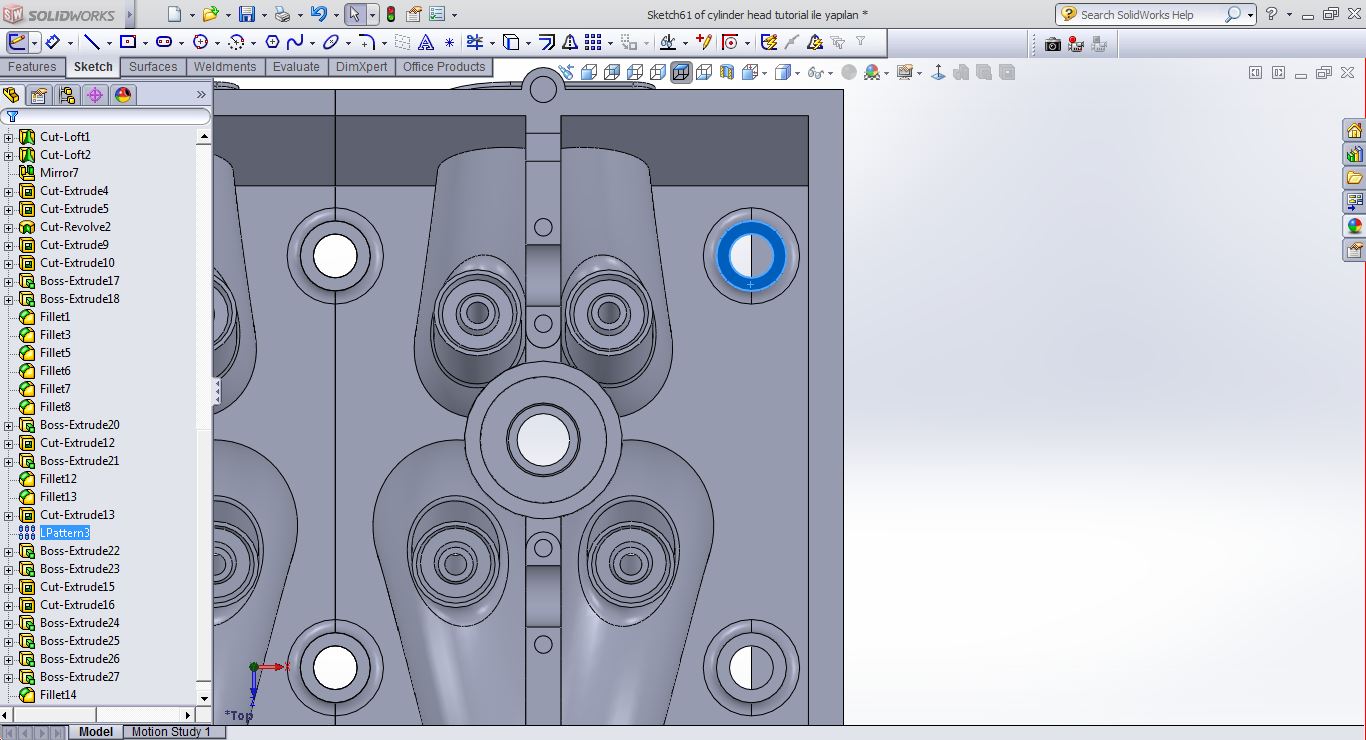
Task: Click the Polygon sketch tool
Action: (x=272, y=42)
